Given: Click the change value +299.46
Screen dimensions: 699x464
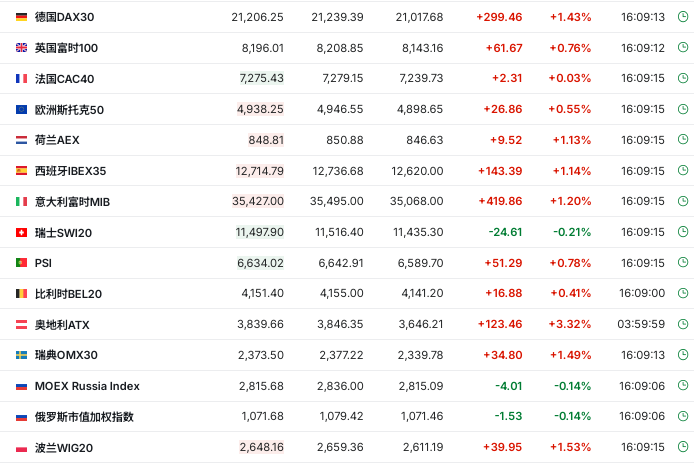Looking at the screenshot, I should click(499, 17).
